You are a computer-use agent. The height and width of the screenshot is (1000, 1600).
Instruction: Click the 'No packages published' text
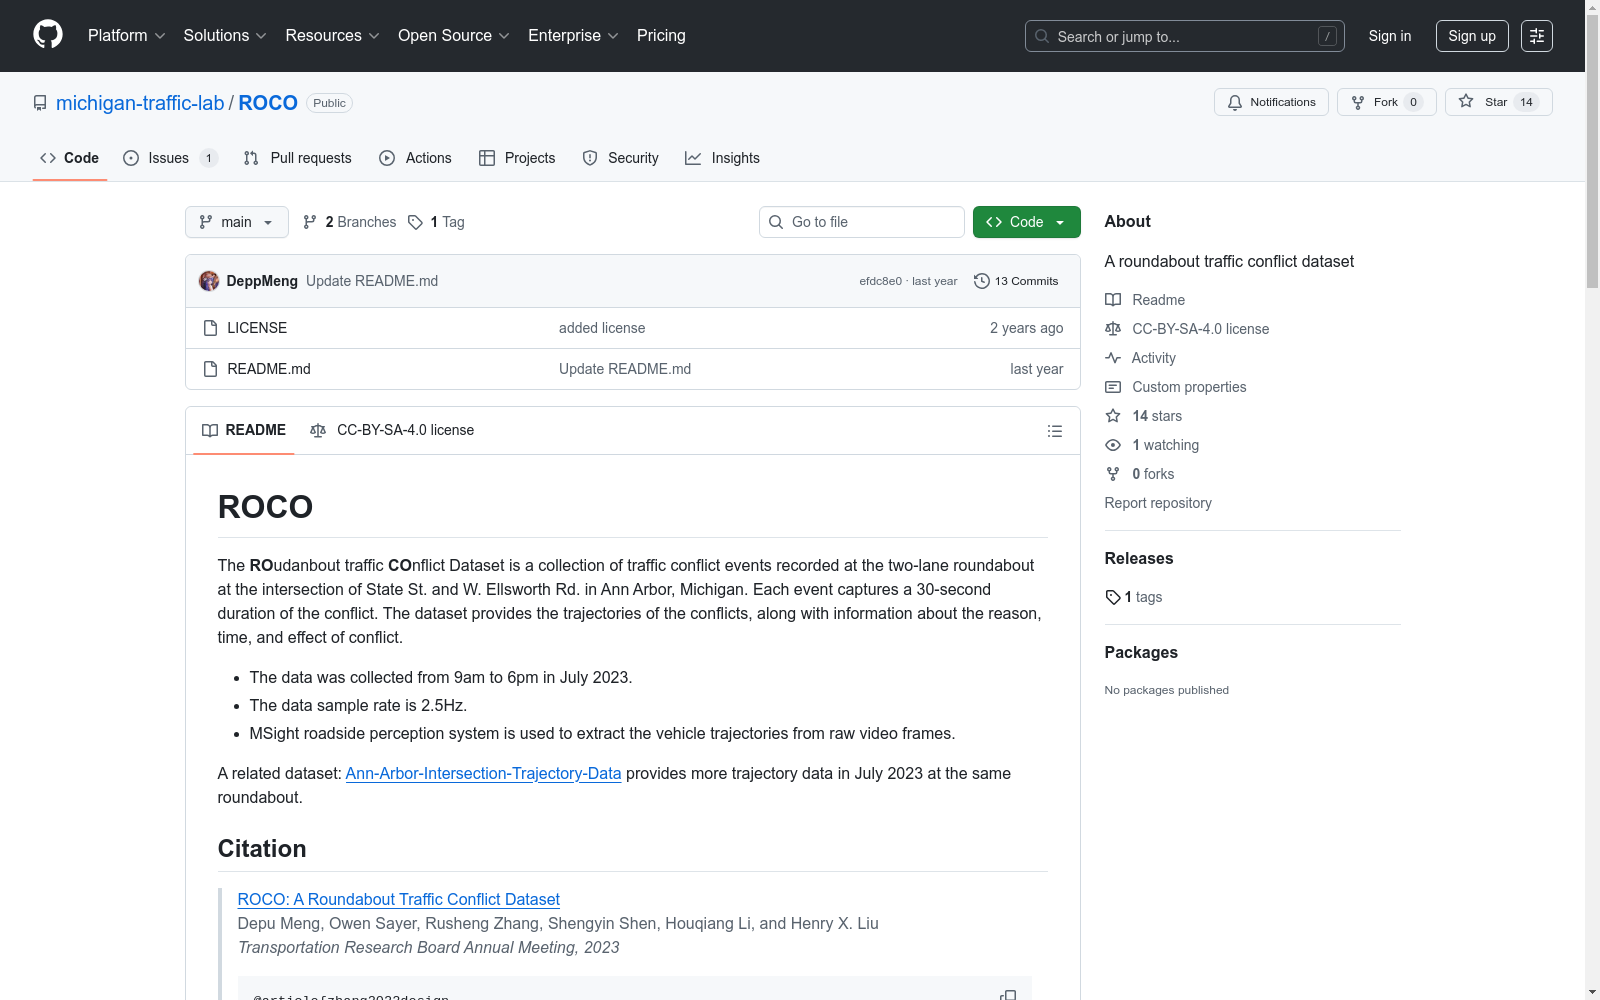click(x=1166, y=690)
